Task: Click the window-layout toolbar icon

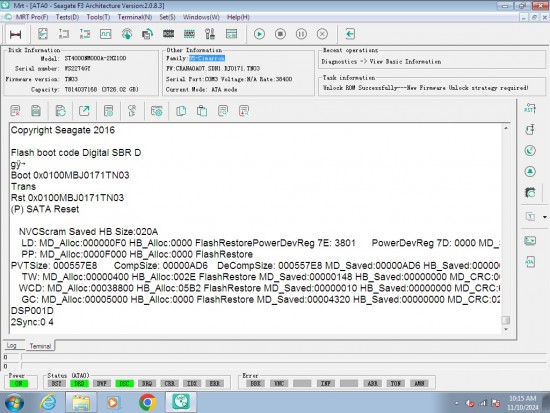Action: coord(232,34)
